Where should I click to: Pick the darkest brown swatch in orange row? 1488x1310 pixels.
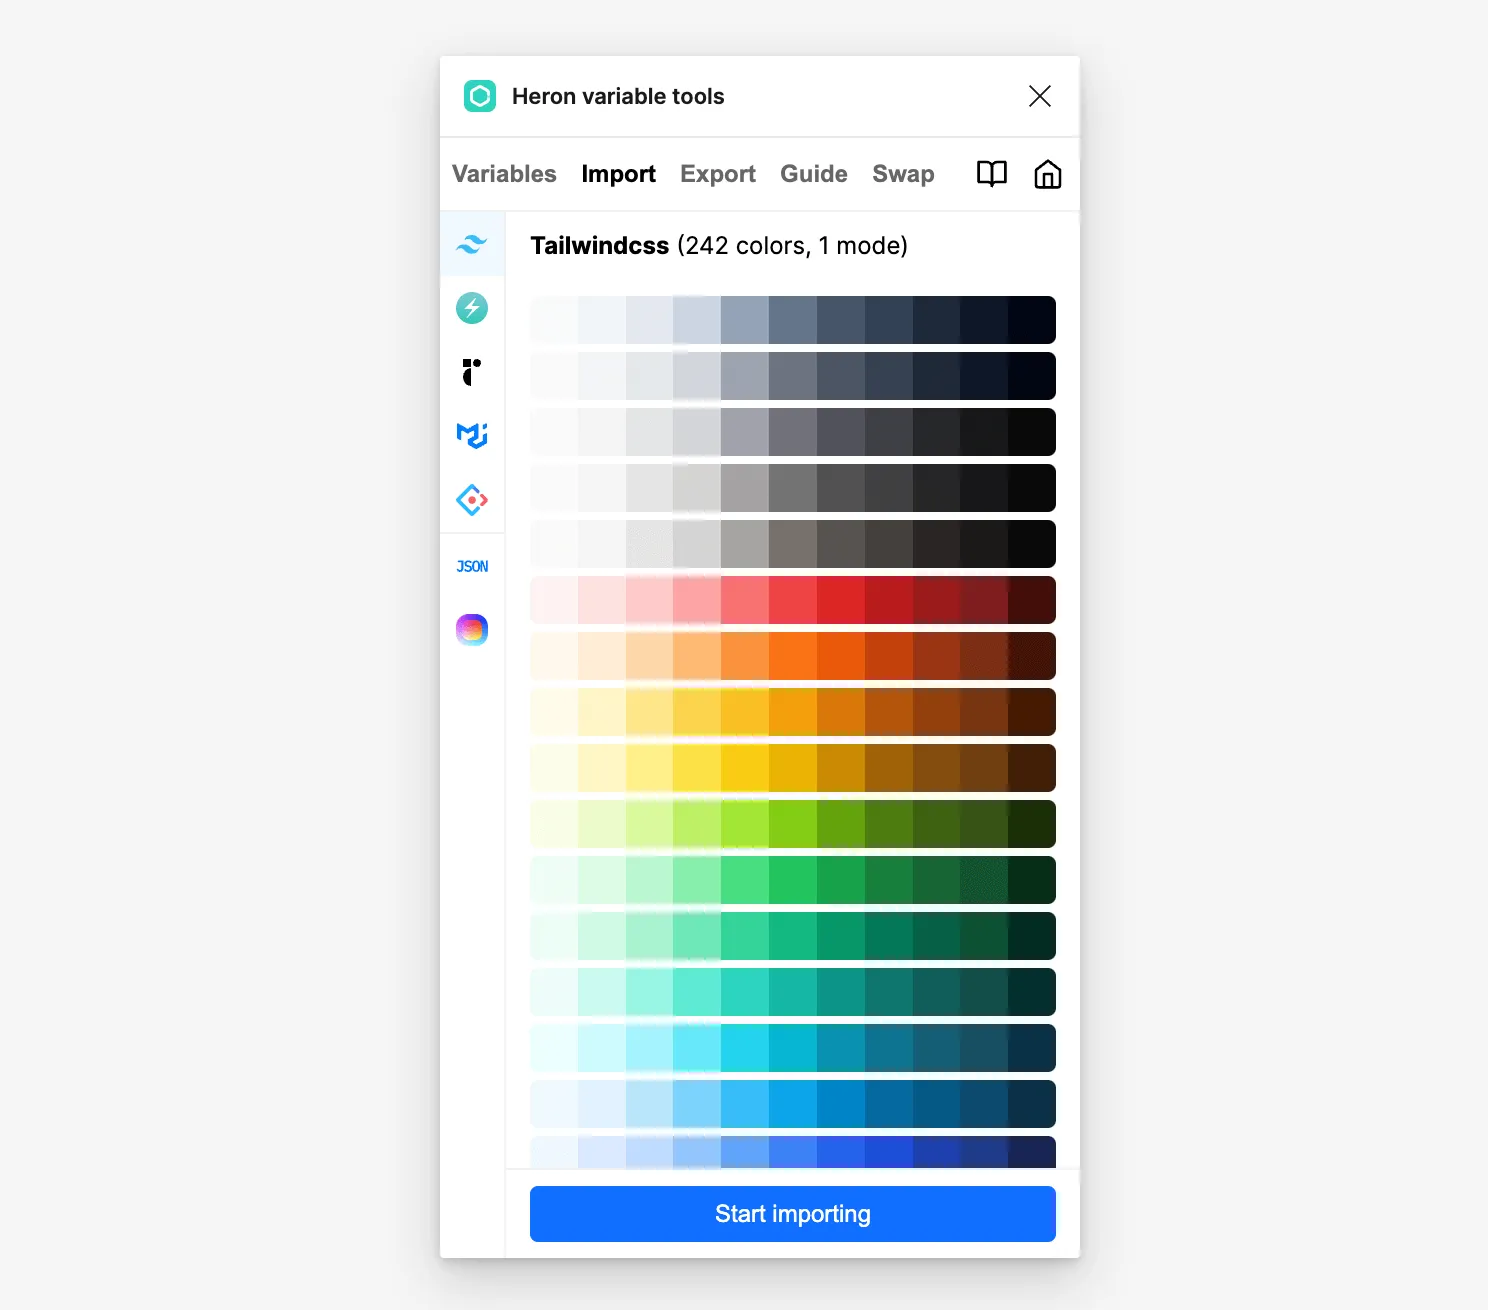click(x=1032, y=656)
